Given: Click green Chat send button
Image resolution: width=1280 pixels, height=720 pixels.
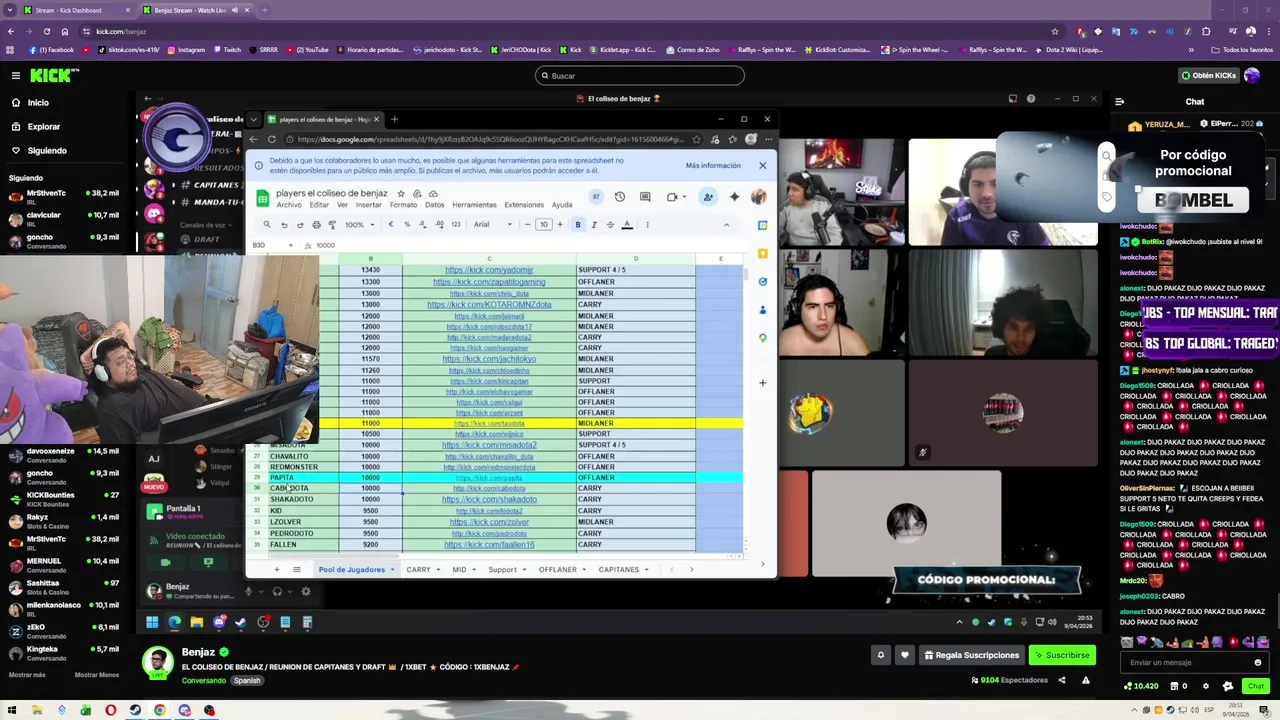Looking at the screenshot, I should point(1256,686).
